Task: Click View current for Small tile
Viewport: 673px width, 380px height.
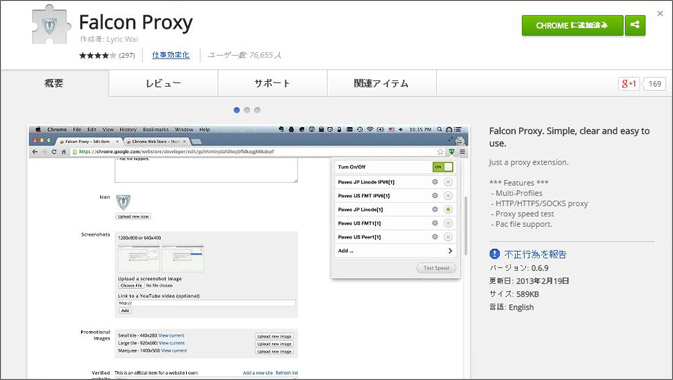Action: click(171, 335)
